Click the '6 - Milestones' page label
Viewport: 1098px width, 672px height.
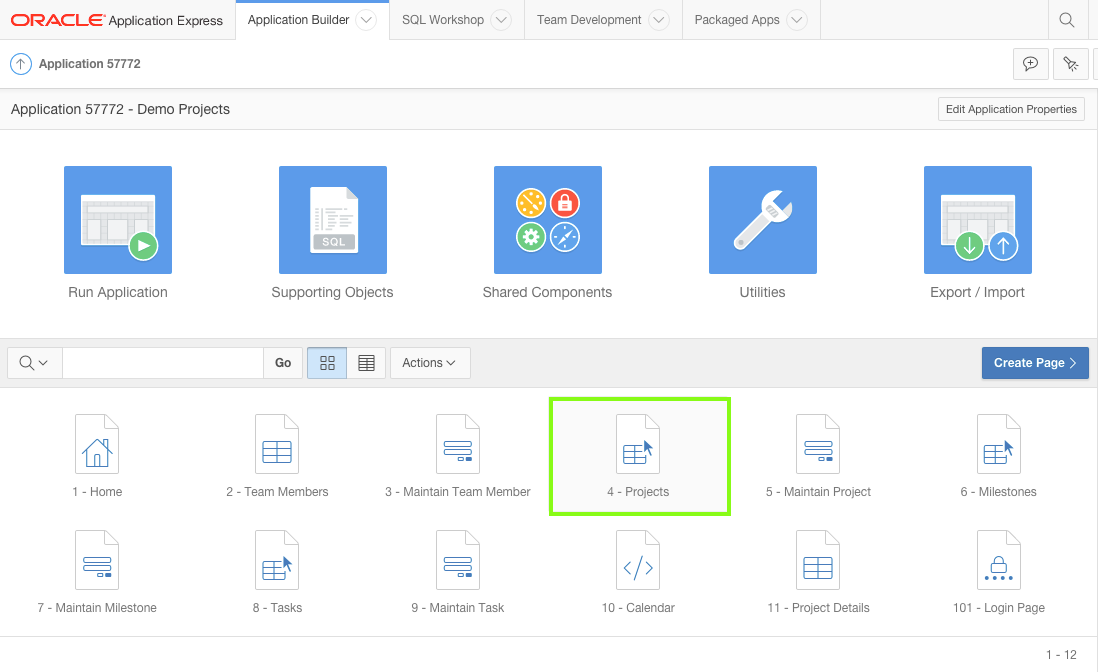pyautogui.click(x=999, y=492)
